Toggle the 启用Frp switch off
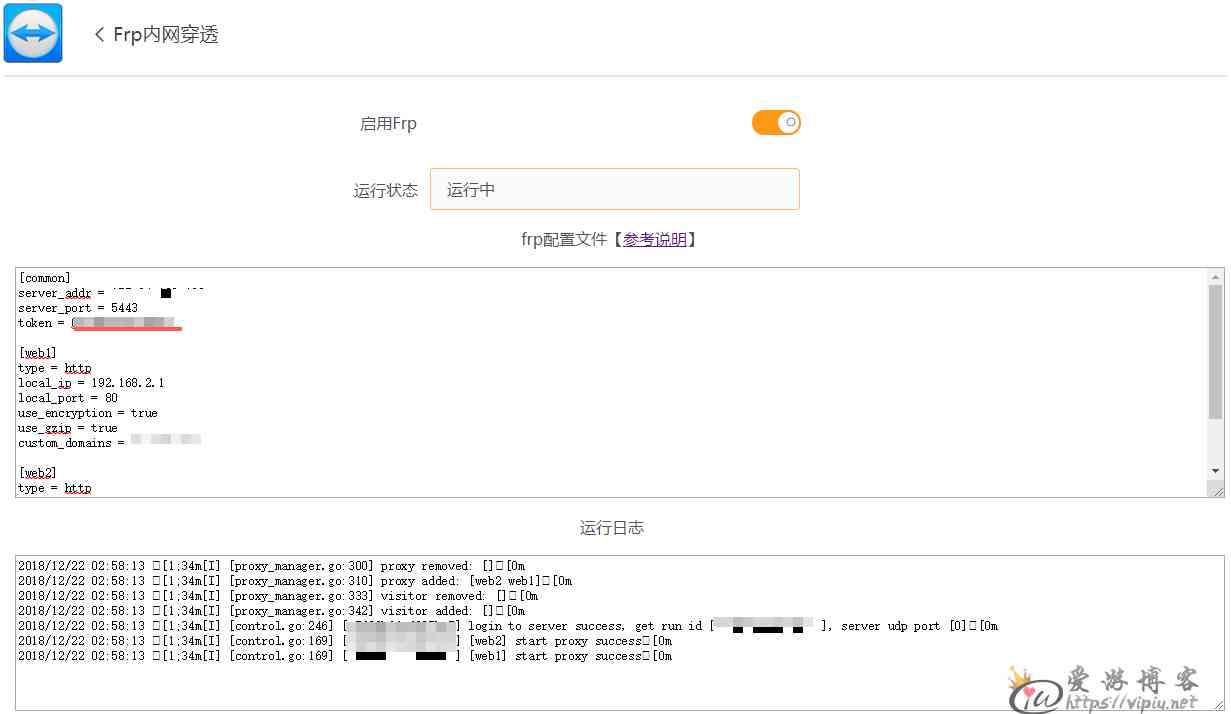 point(776,123)
